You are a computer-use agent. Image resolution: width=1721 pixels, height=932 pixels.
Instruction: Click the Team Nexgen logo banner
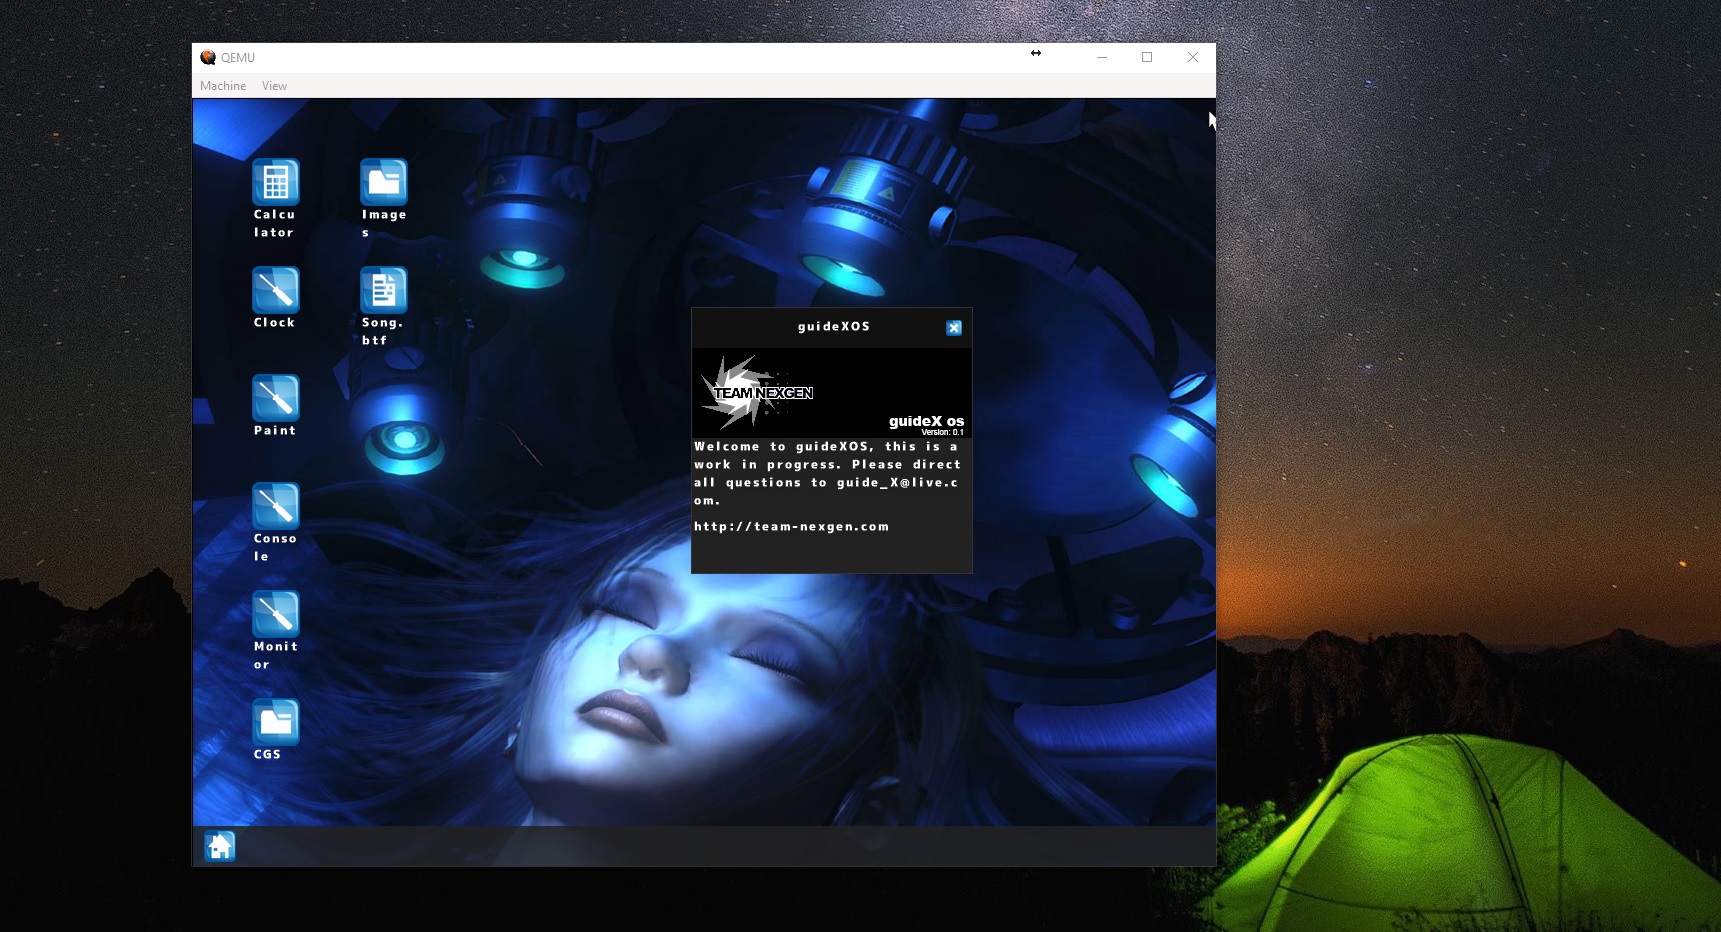[832, 393]
